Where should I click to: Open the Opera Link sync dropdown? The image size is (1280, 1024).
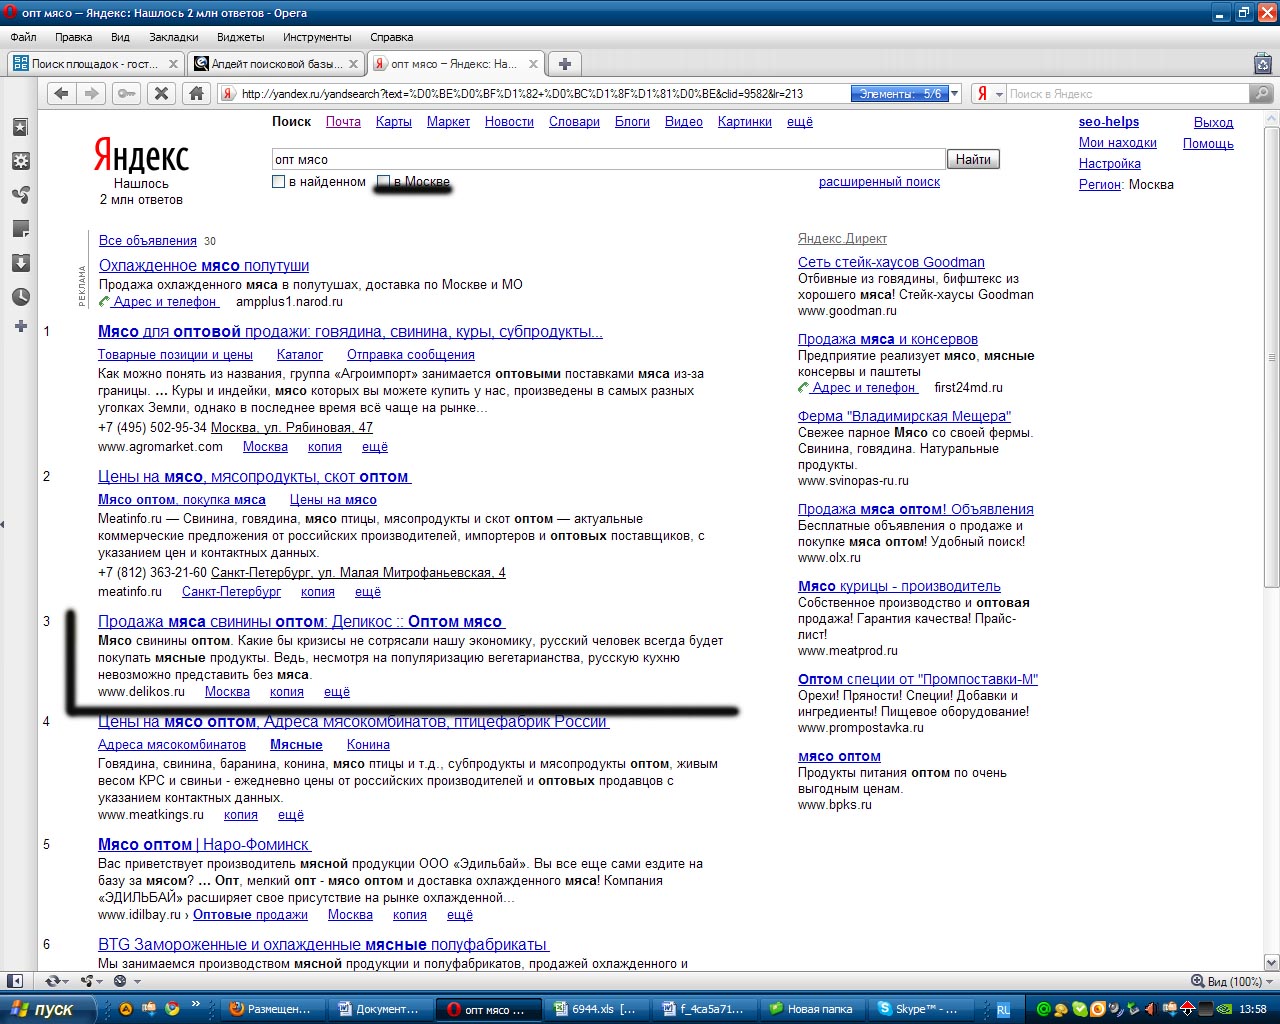(56, 981)
